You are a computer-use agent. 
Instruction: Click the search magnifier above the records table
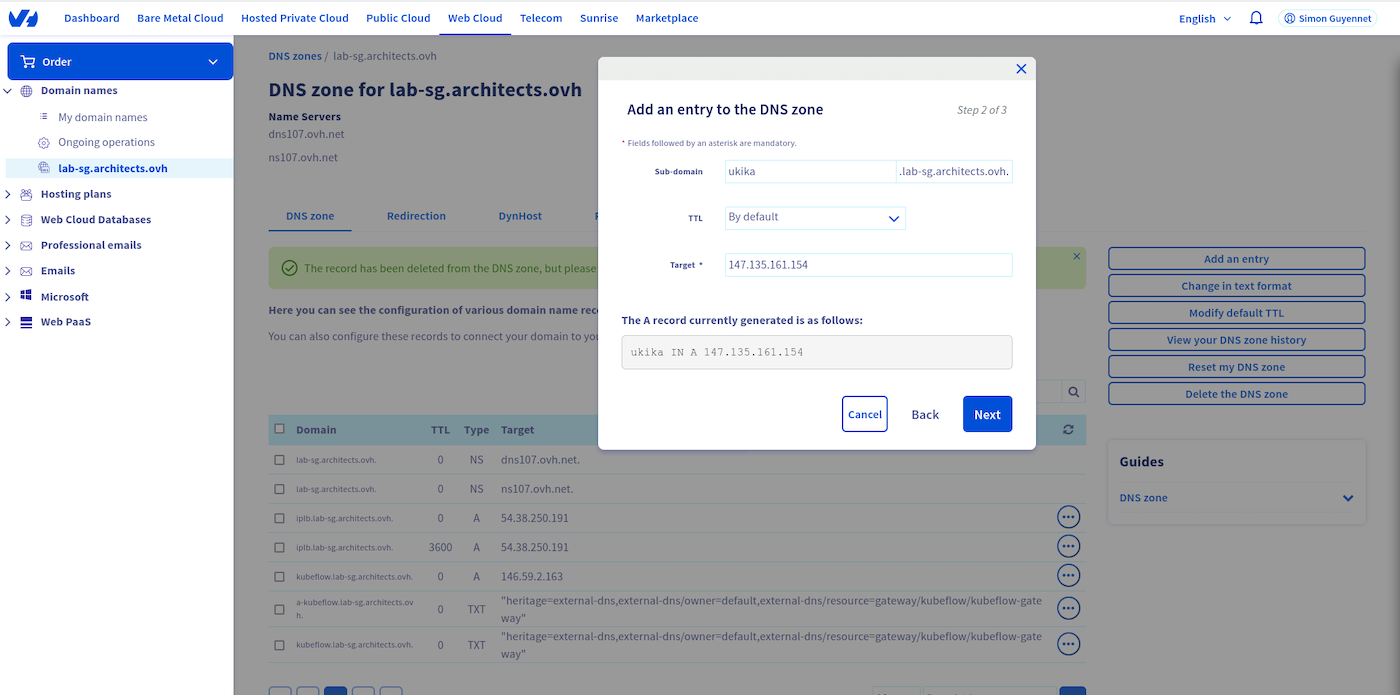[x=1073, y=391]
